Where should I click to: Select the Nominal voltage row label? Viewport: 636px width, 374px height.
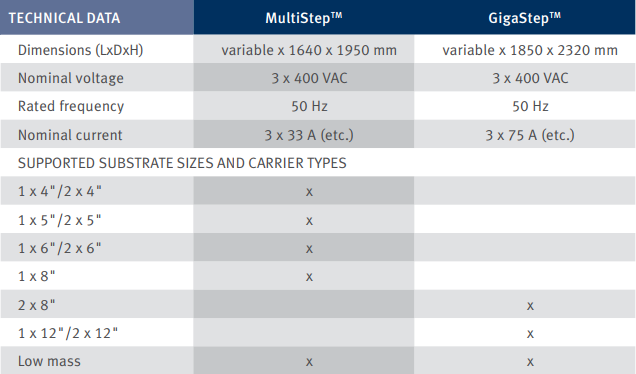(x=71, y=78)
